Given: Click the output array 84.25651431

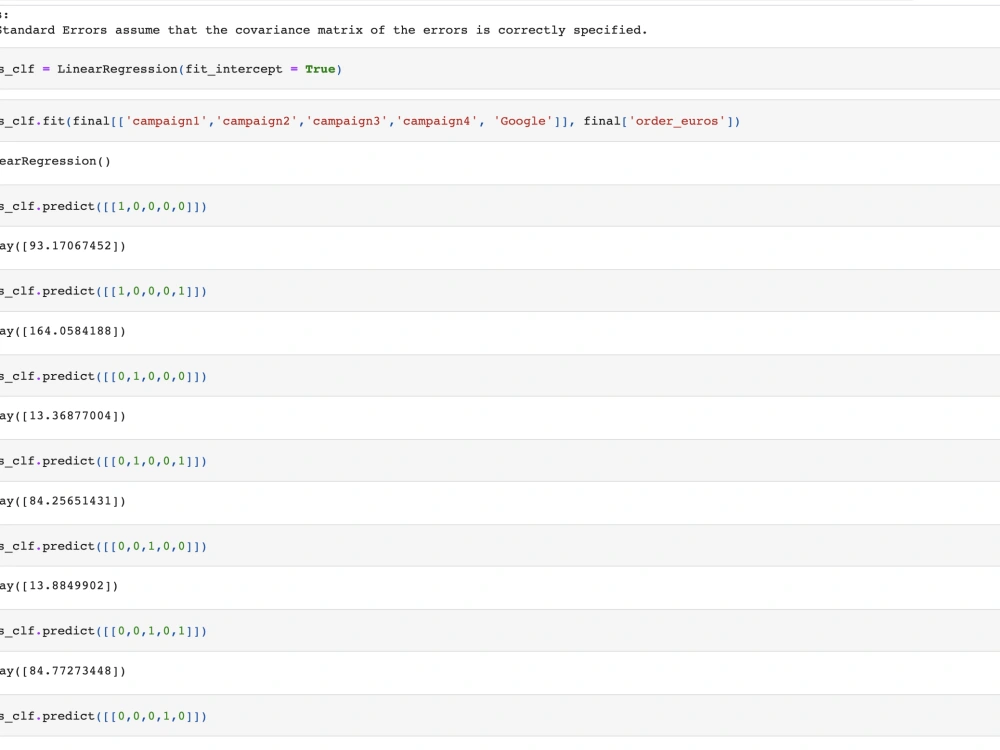Looking at the screenshot, I should [x=60, y=501].
